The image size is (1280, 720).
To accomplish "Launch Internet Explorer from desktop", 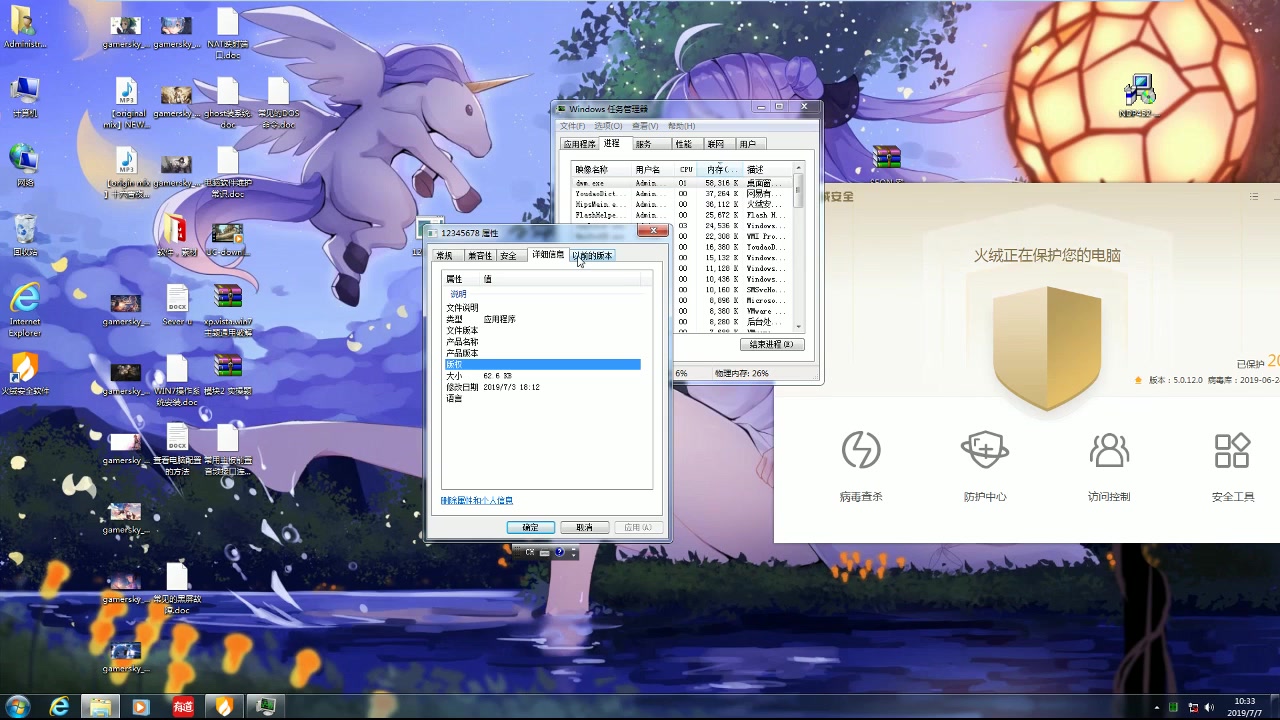I will click(24, 310).
